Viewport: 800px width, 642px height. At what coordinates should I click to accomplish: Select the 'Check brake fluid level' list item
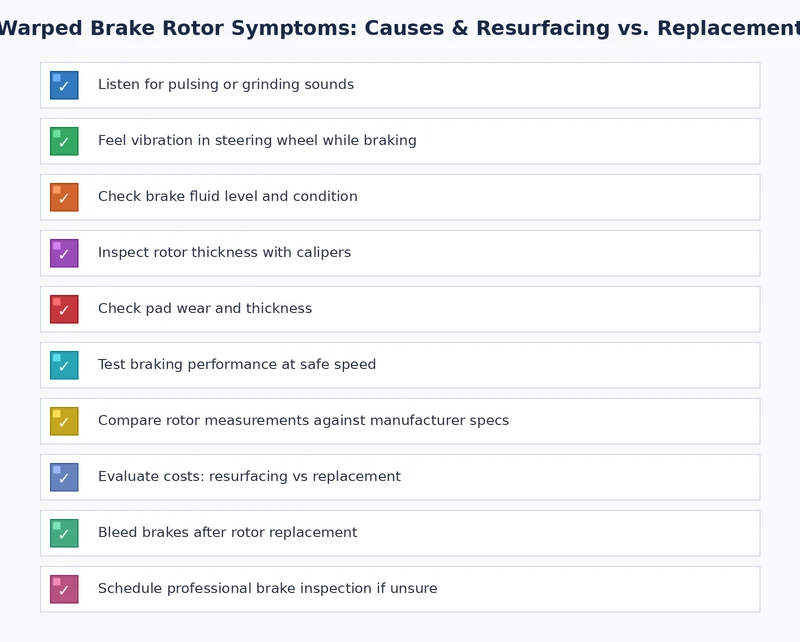point(227,197)
